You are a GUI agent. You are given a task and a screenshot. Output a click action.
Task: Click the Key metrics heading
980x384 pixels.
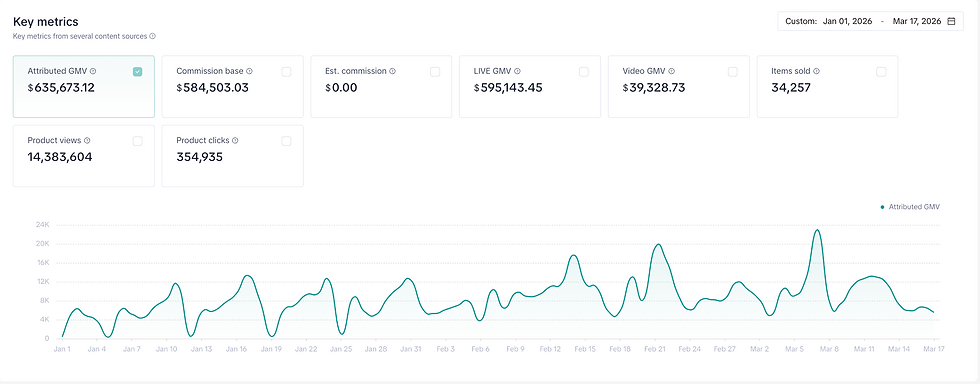click(x=46, y=22)
